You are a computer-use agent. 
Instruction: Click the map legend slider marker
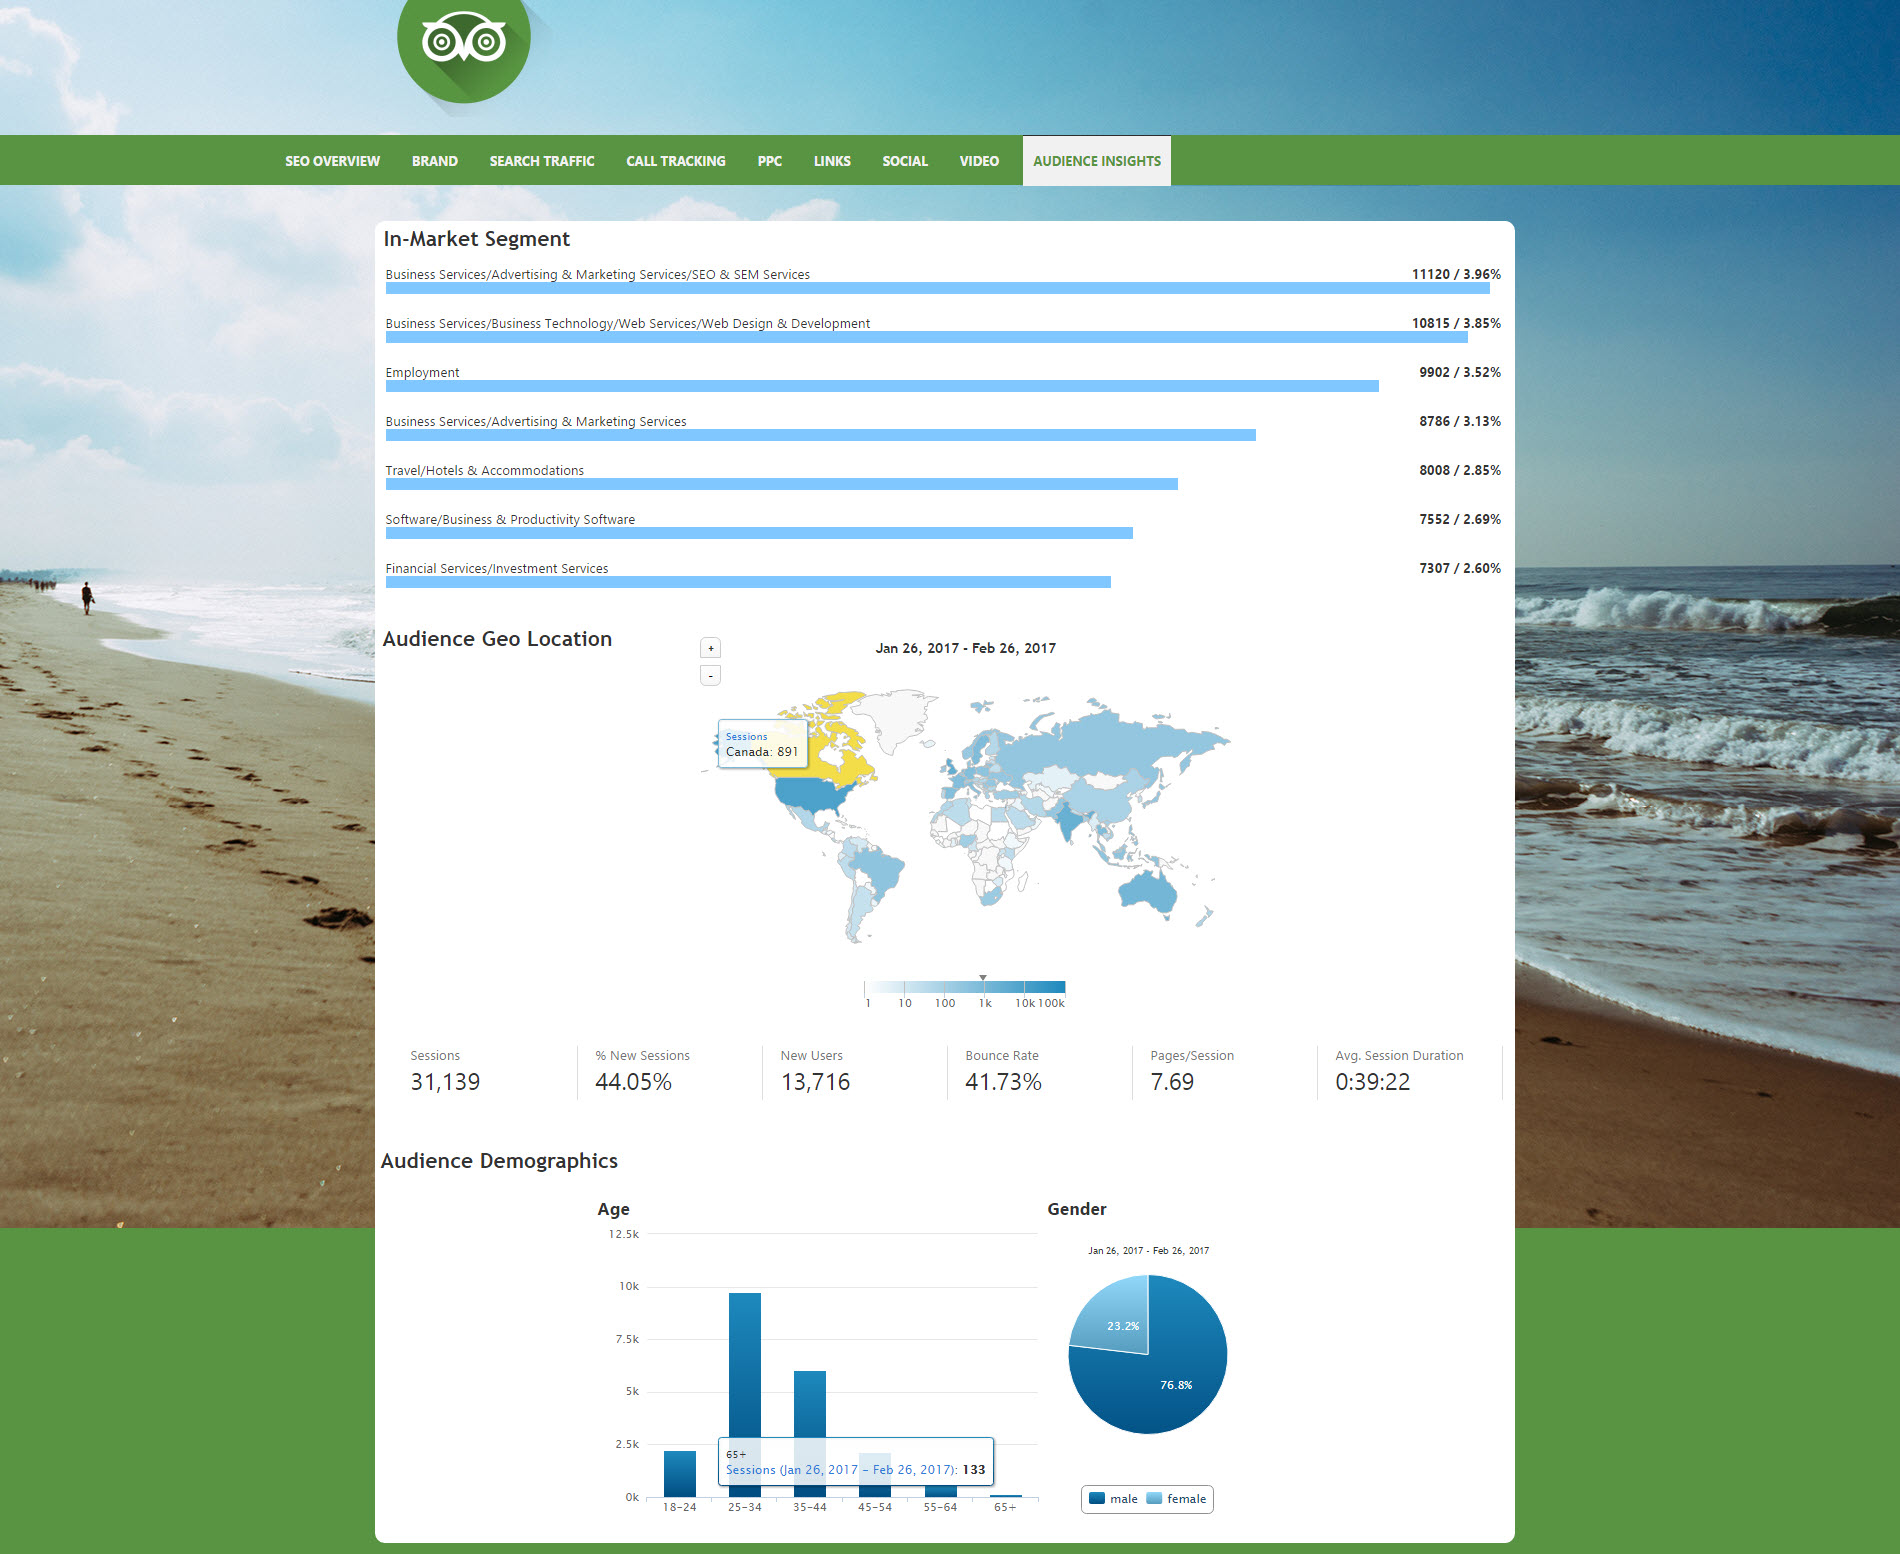[x=983, y=978]
